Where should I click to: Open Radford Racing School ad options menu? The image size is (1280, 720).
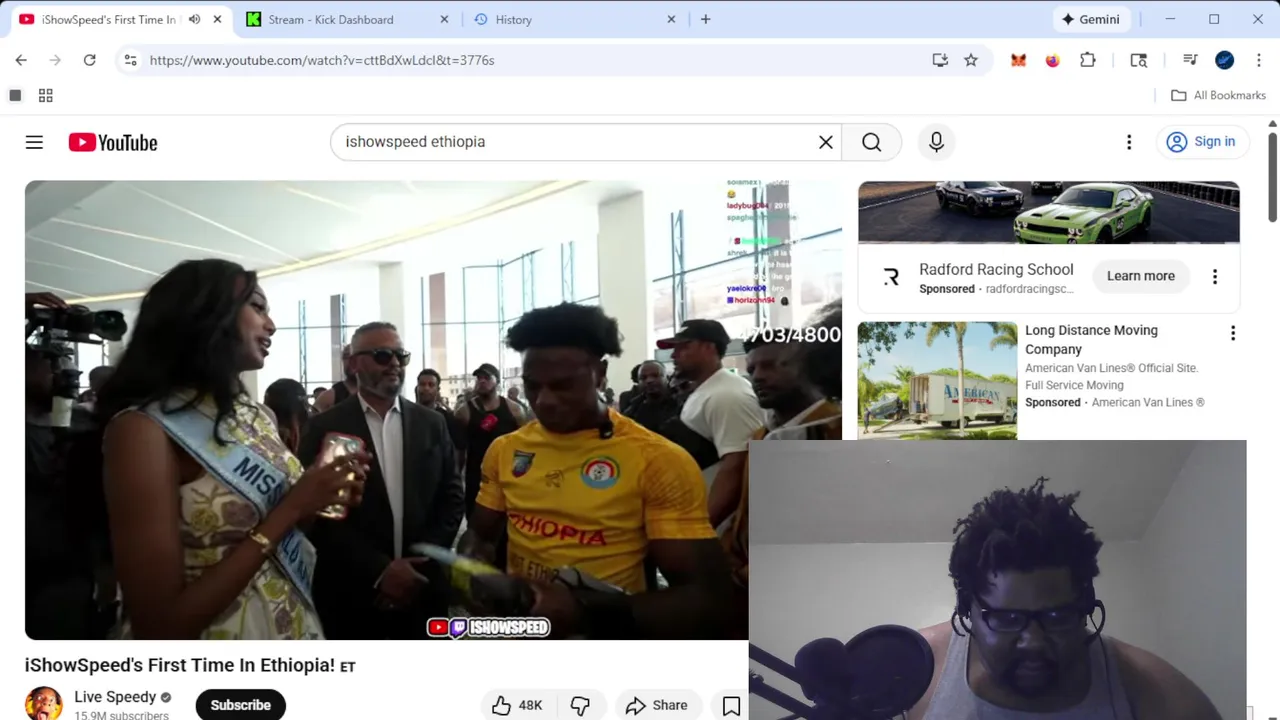1215,277
